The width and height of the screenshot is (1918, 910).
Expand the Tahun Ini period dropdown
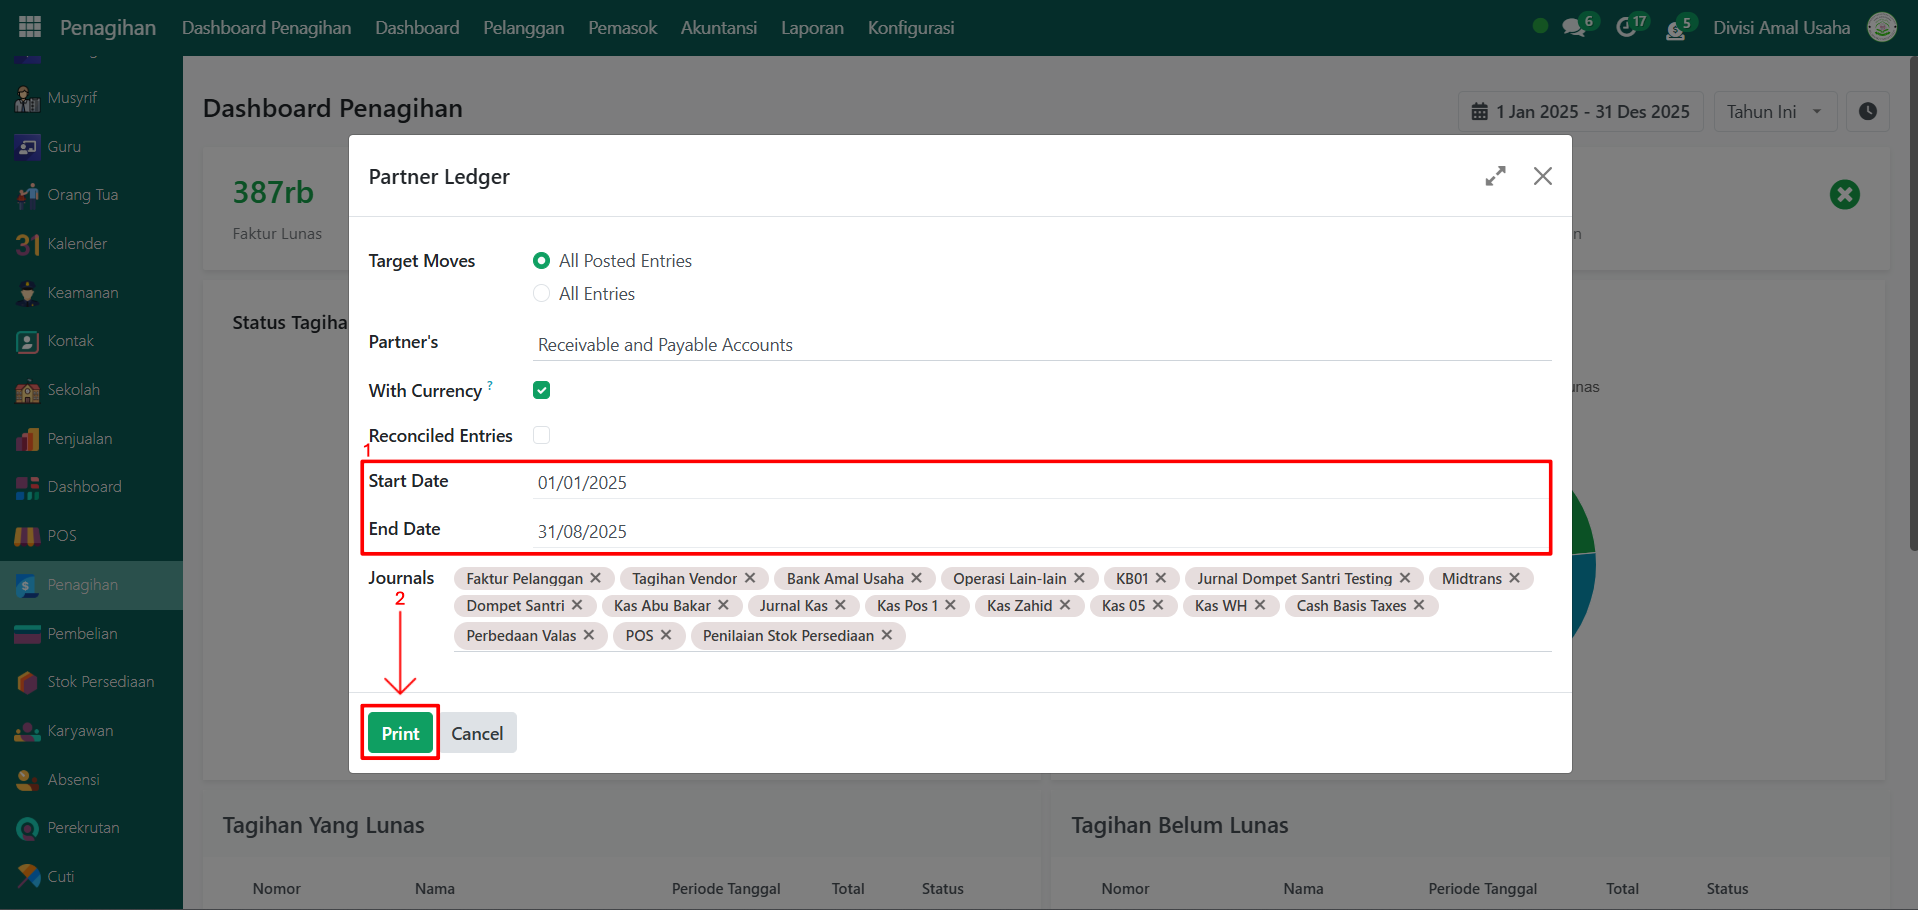[x=1775, y=112]
